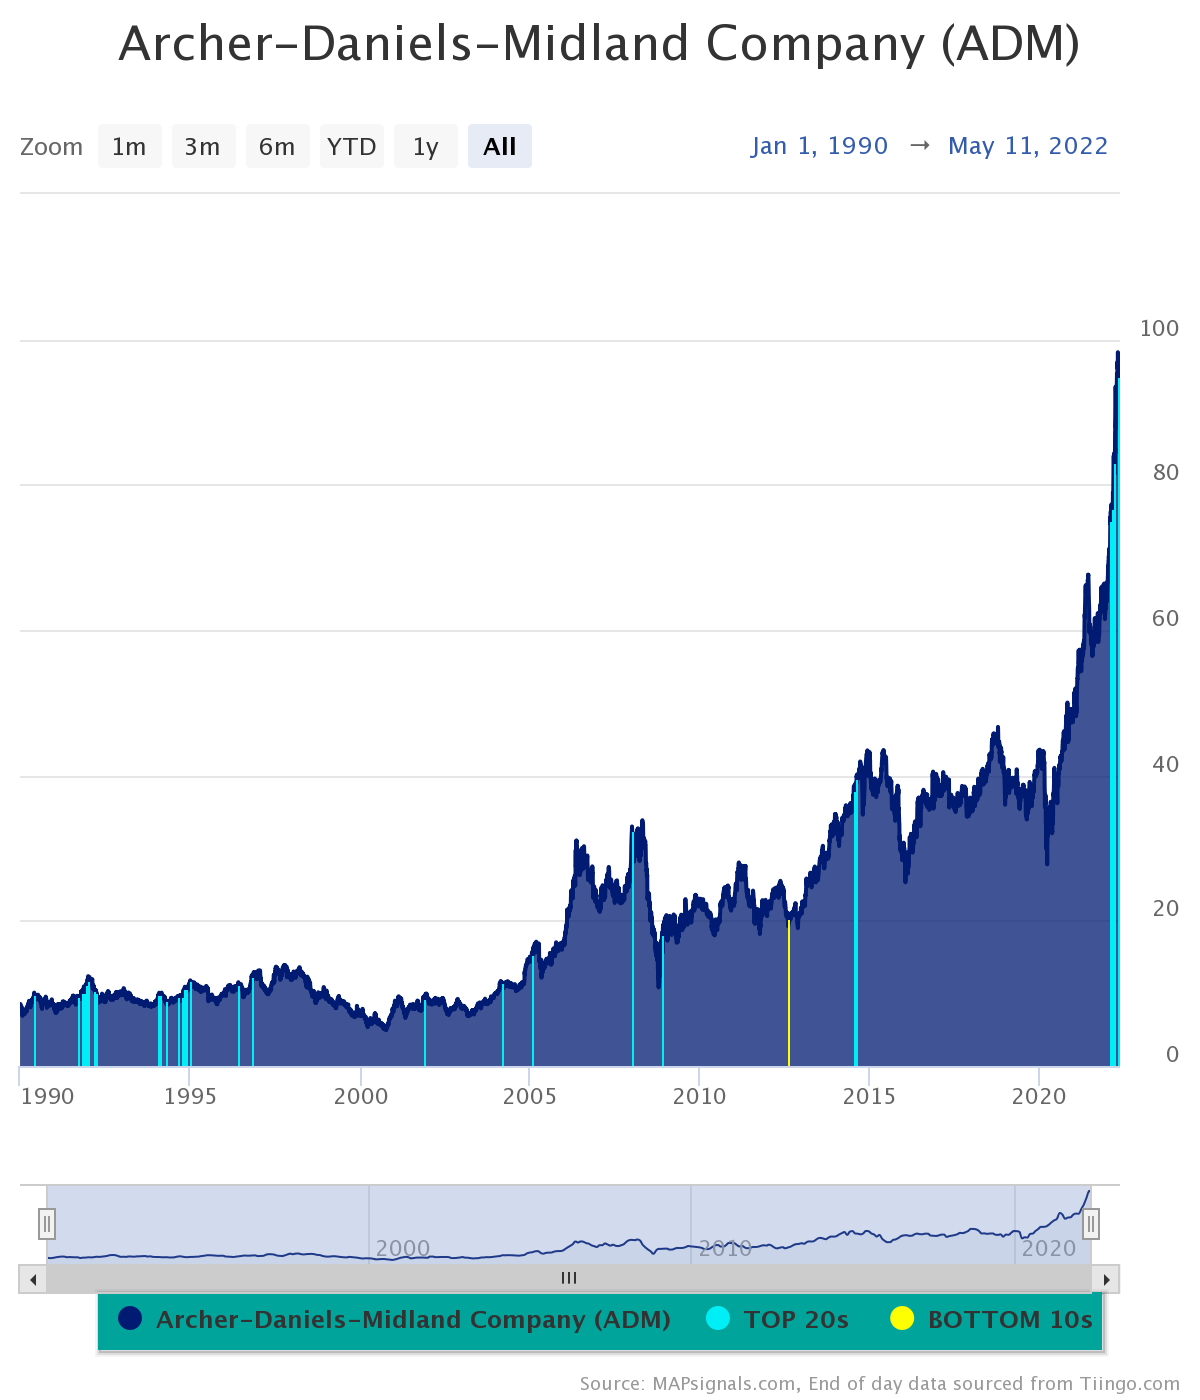Screen dimensions: 1200x1400
Task: Choose the 1y zoom range
Action: [x=425, y=146]
